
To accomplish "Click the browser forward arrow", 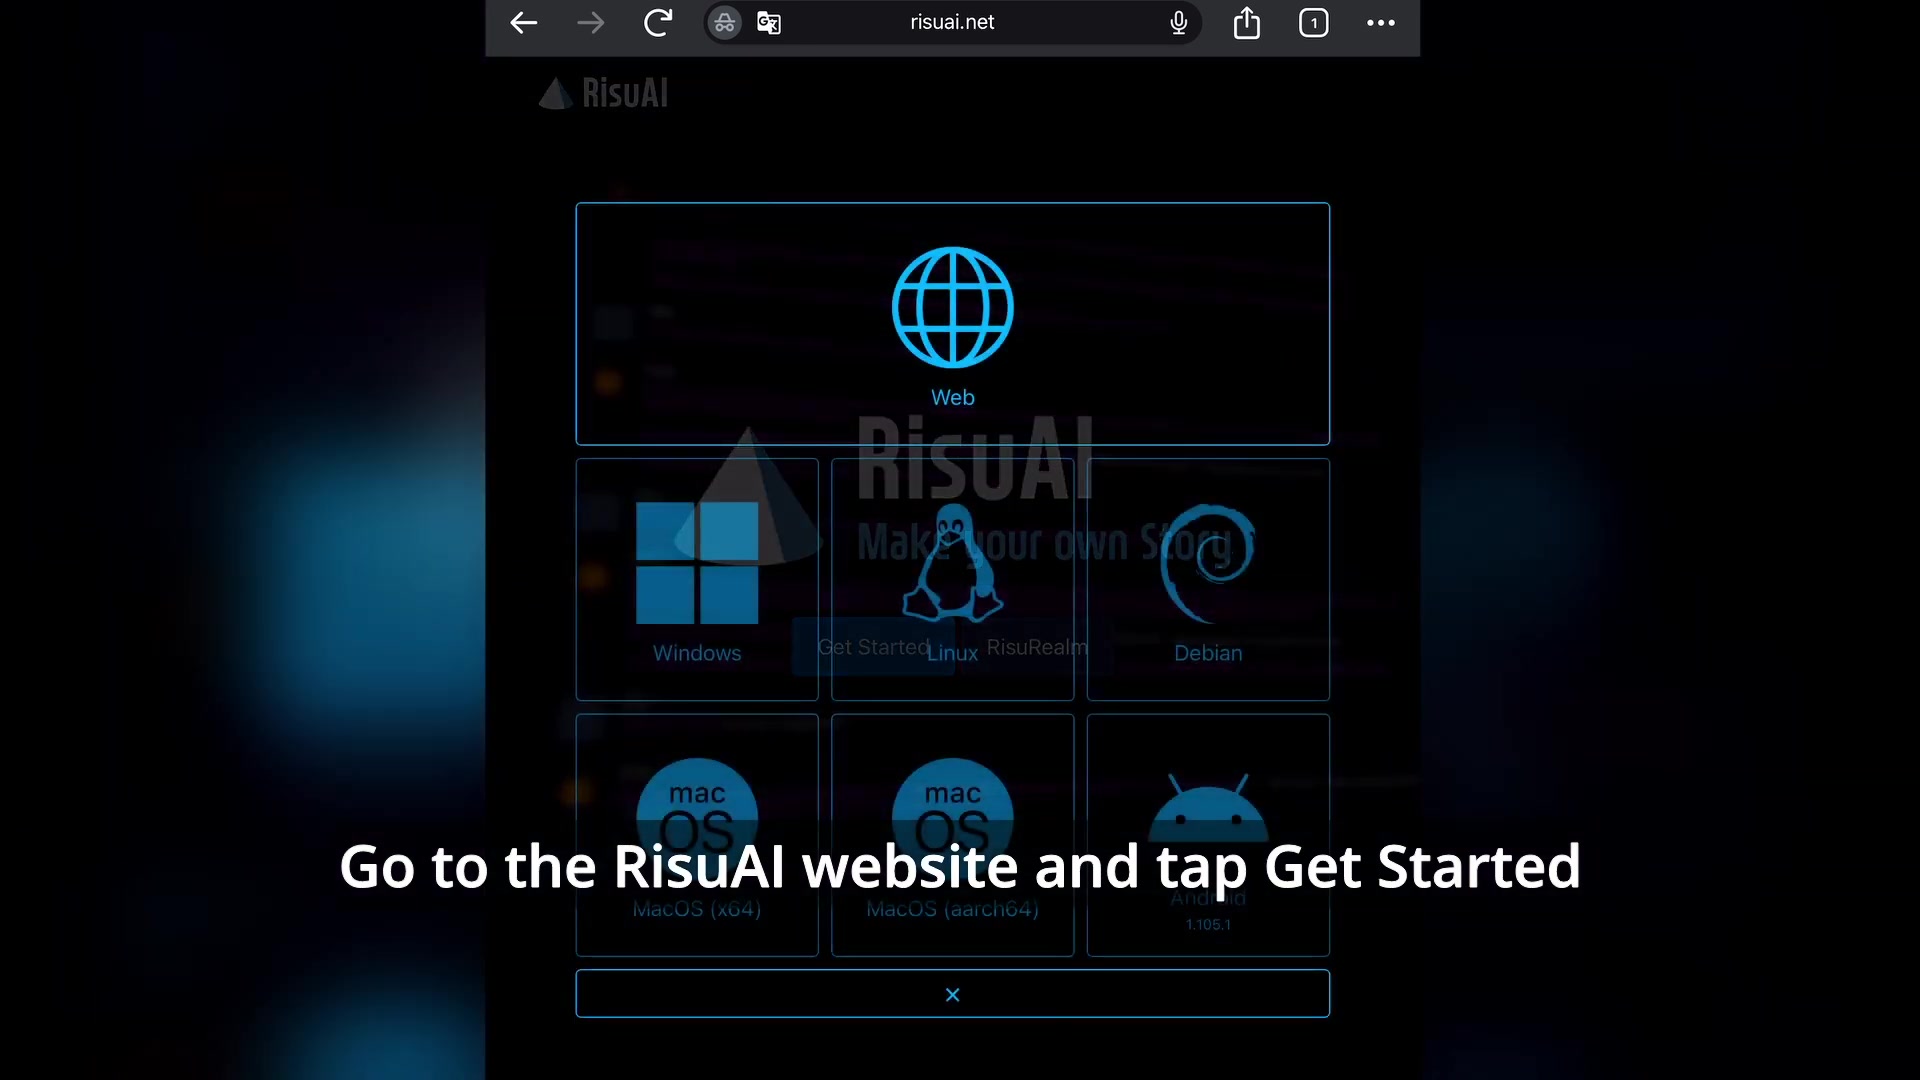I will (x=591, y=23).
